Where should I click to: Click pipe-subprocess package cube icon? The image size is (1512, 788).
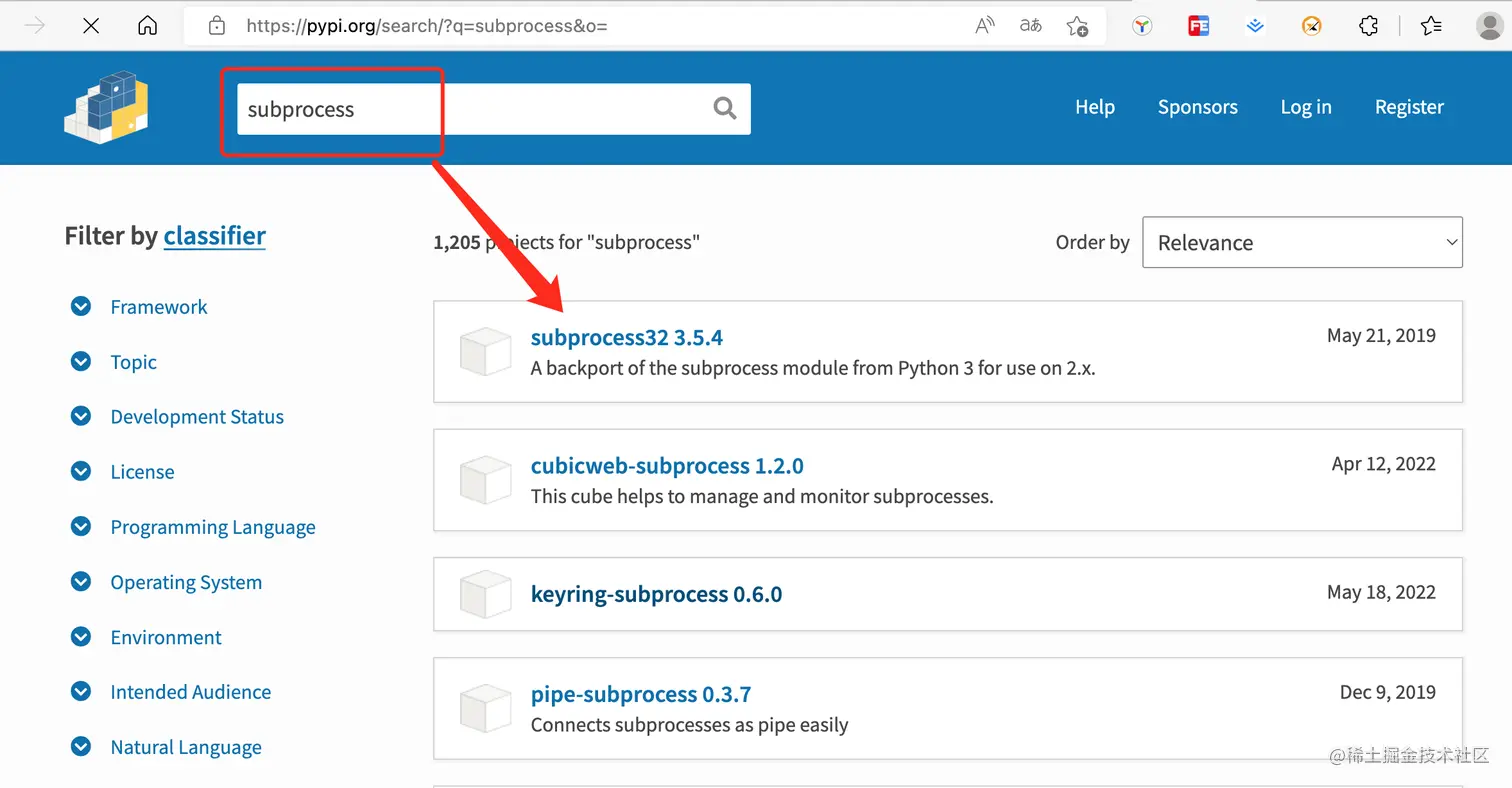pyautogui.click(x=485, y=708)
